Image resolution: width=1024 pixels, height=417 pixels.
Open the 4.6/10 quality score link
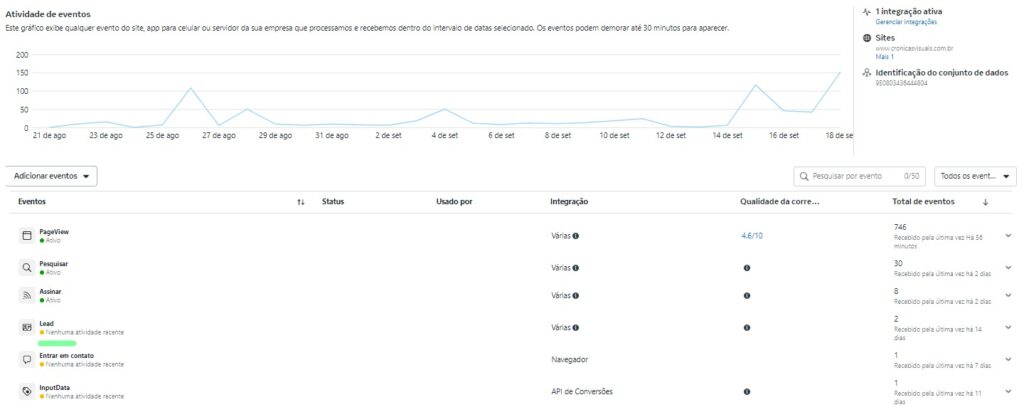pyautogui.click(x=751, y=236)
